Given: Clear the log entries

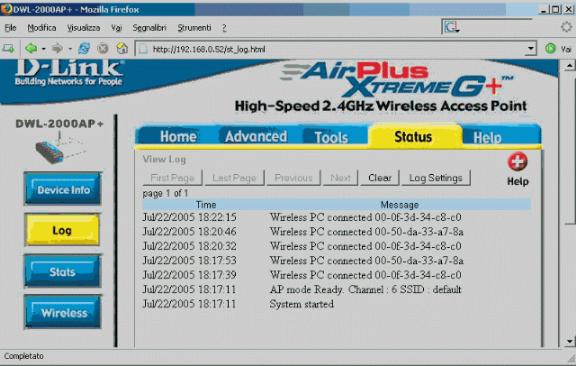Looking at the screenshot, I should (379, 178).
